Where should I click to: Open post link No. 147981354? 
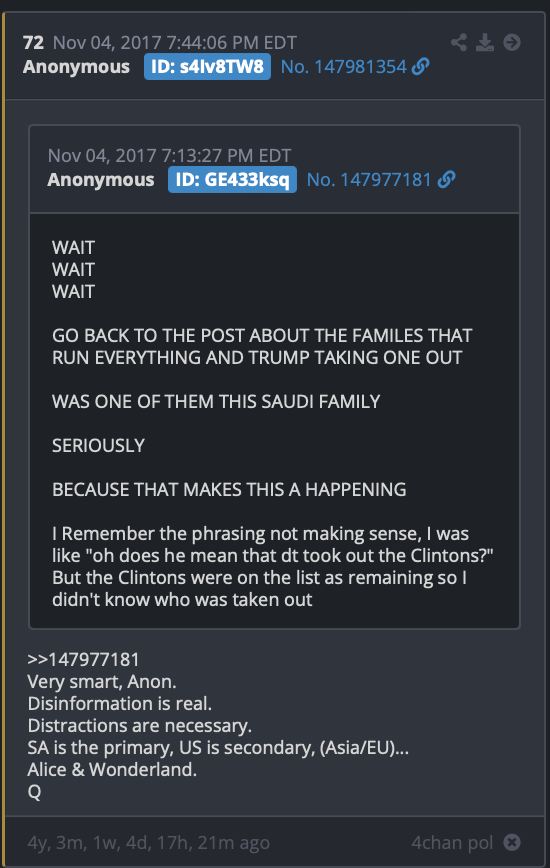click(344, 66)
